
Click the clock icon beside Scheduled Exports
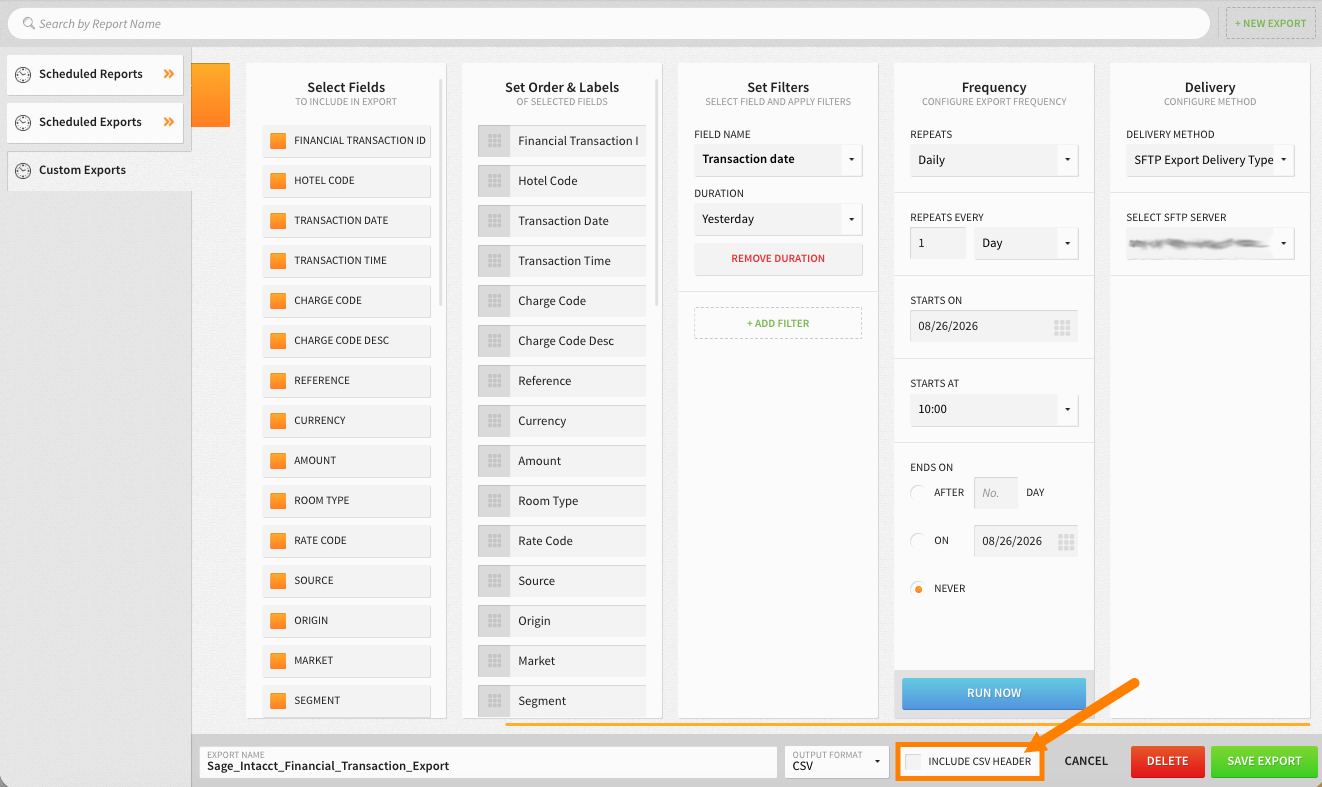[23, 122]
